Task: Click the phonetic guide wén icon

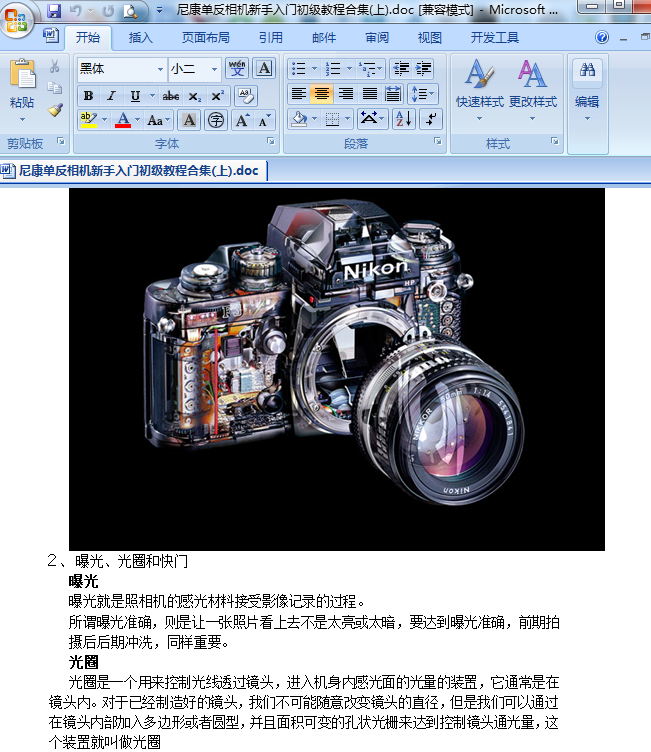Action: pos(237,69)
